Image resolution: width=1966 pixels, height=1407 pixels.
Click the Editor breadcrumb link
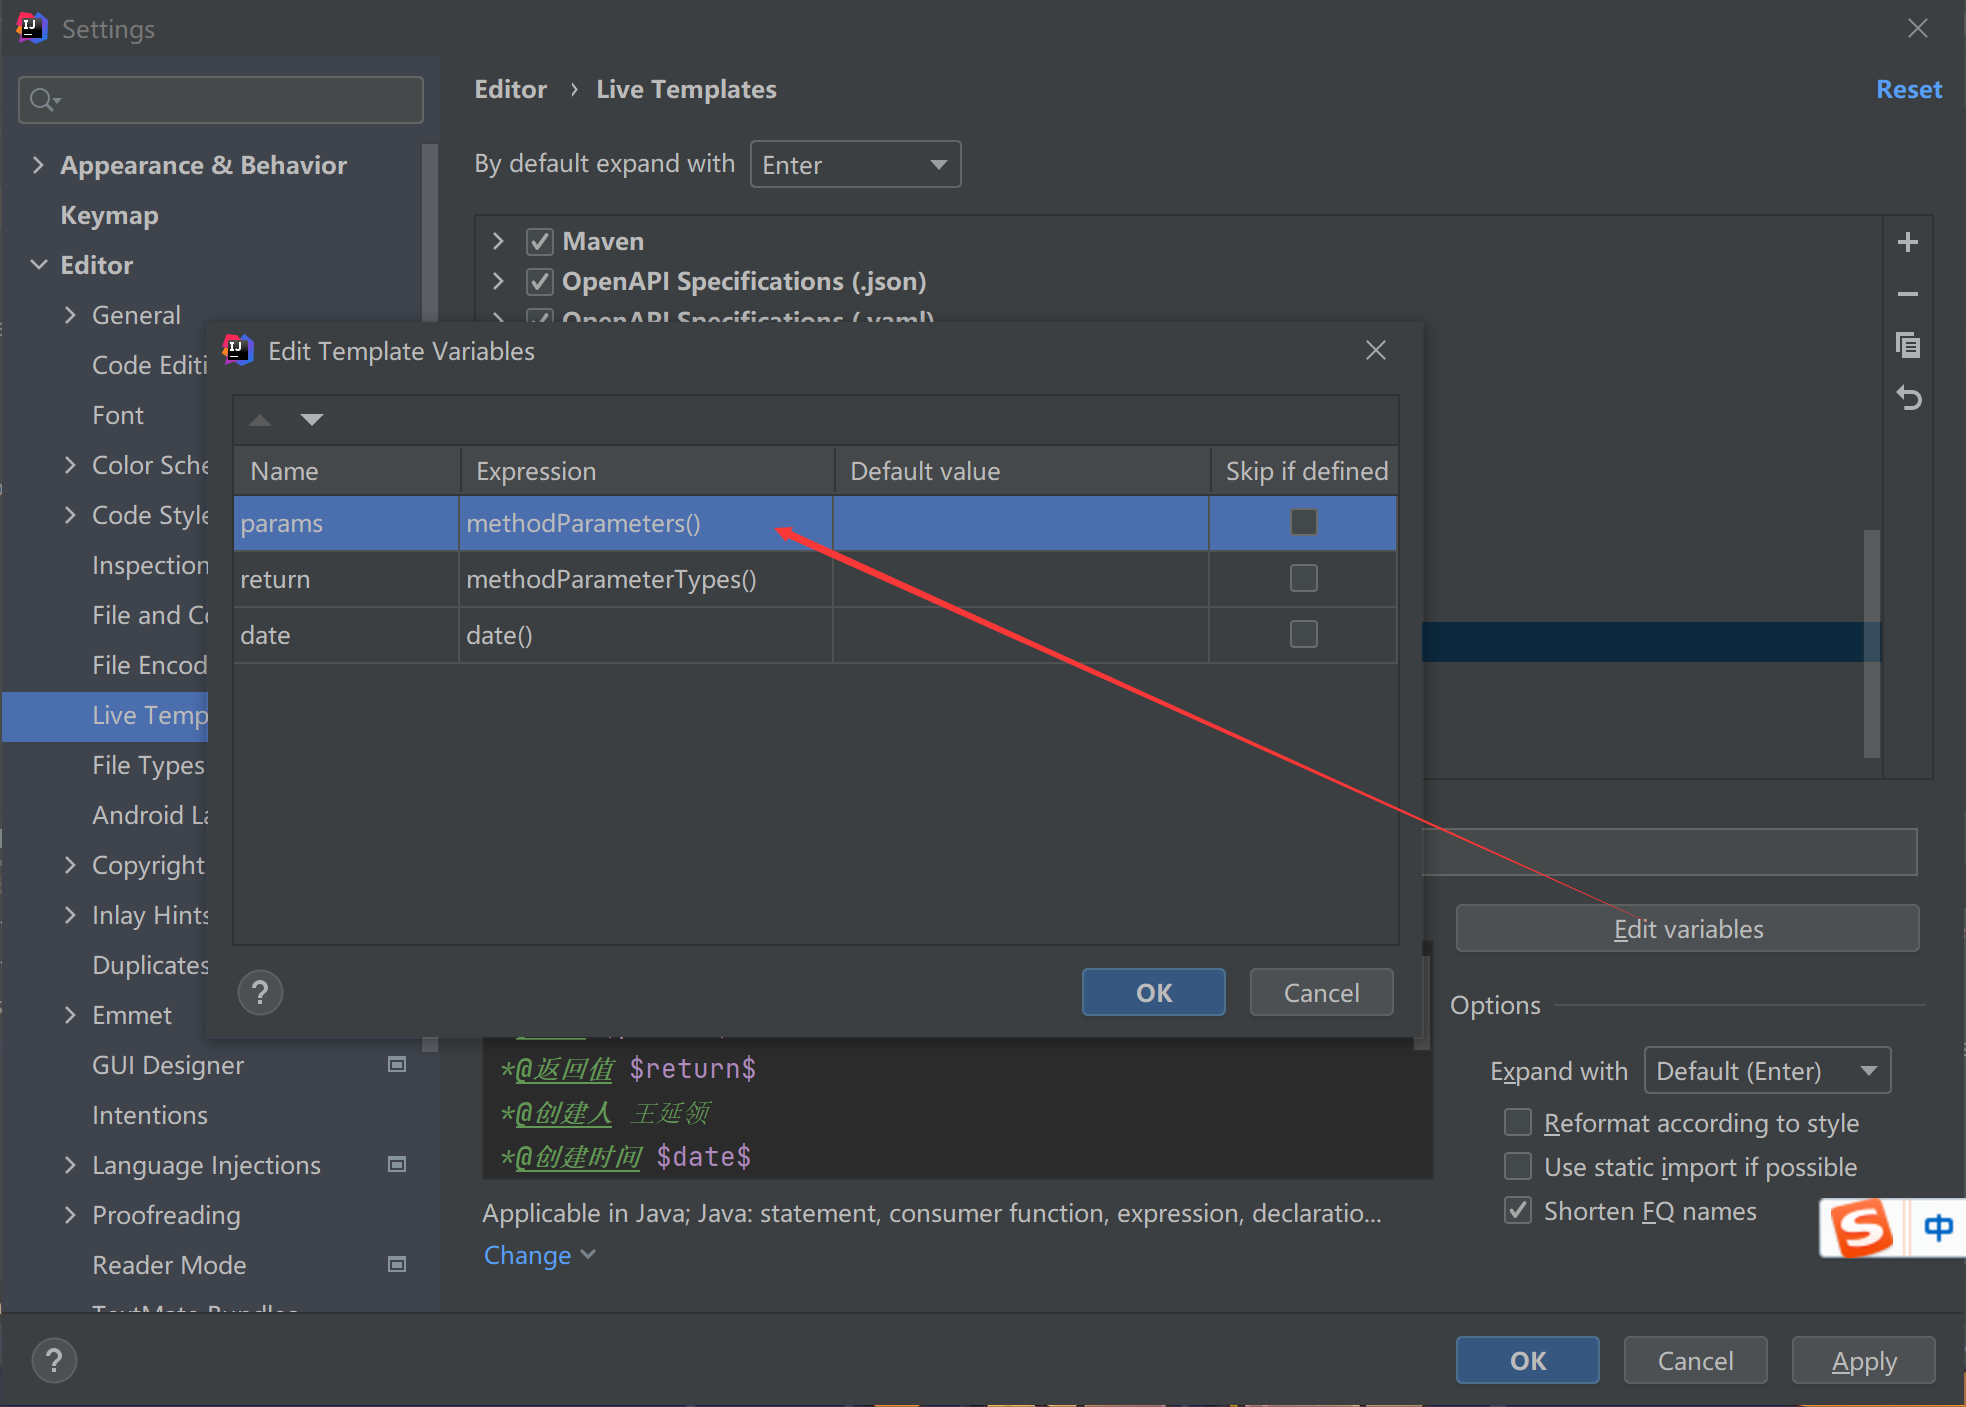tap(510, 89)
